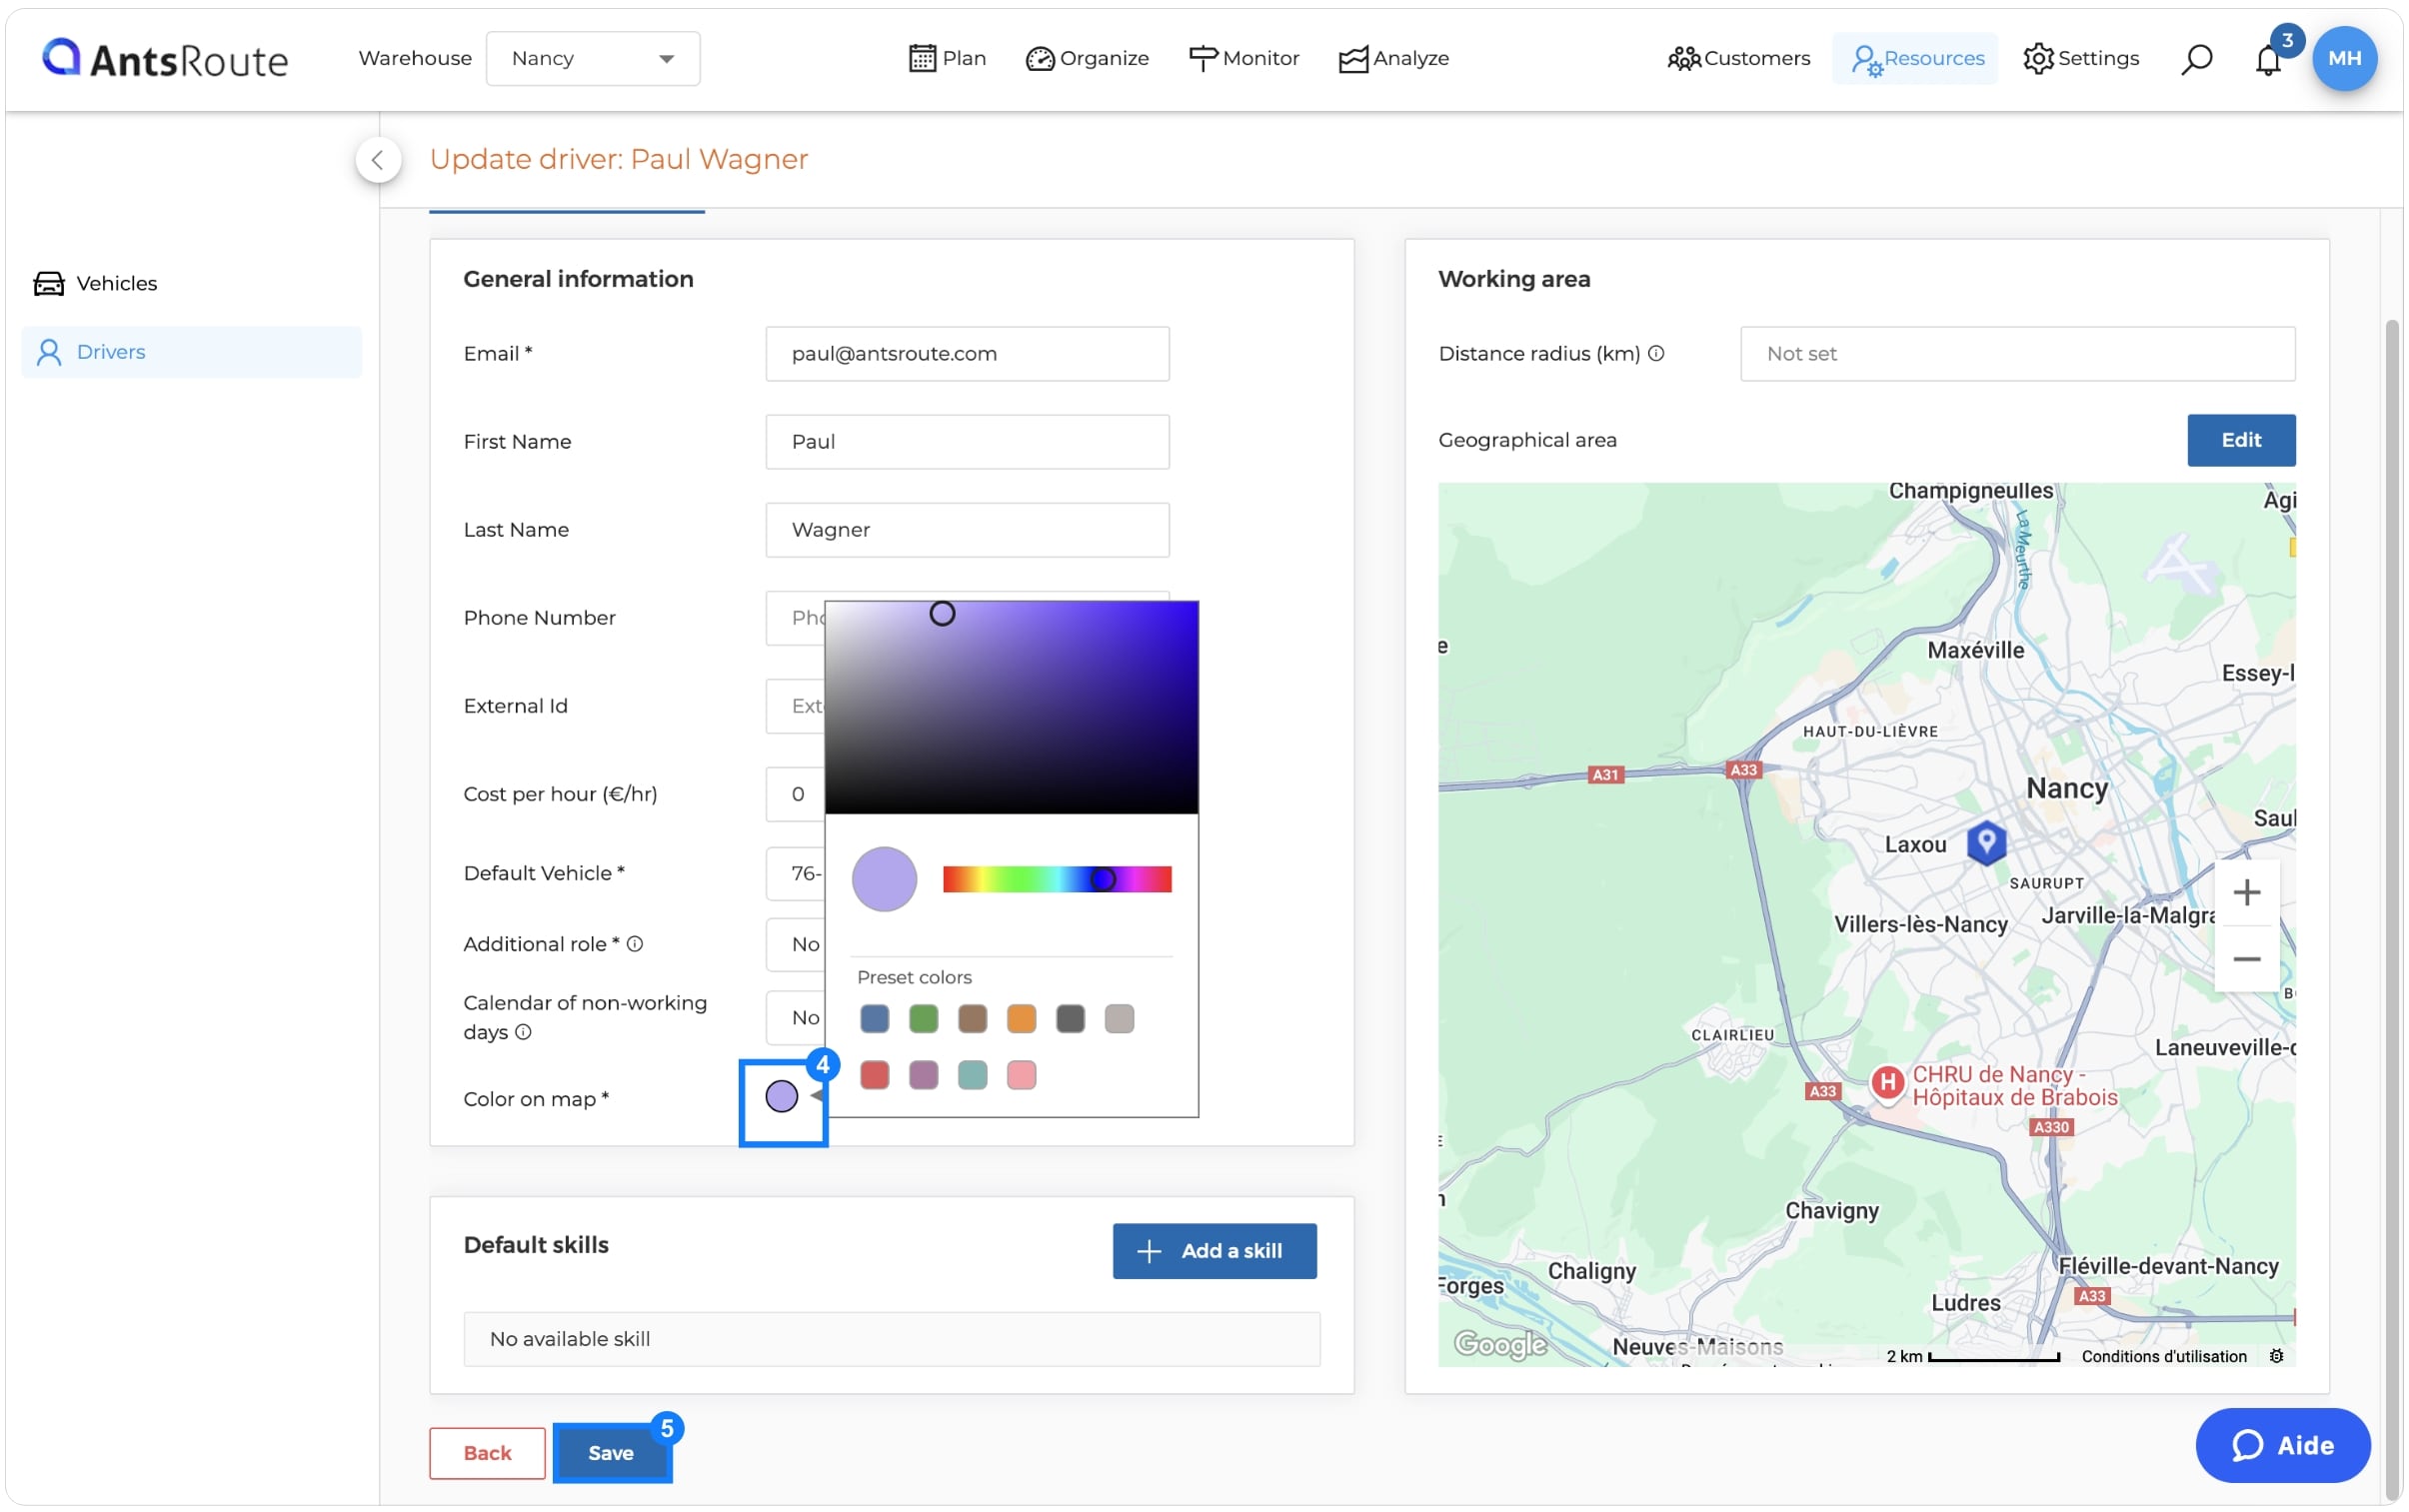Select the dark gray preset color

(x=1070, y=1018)
